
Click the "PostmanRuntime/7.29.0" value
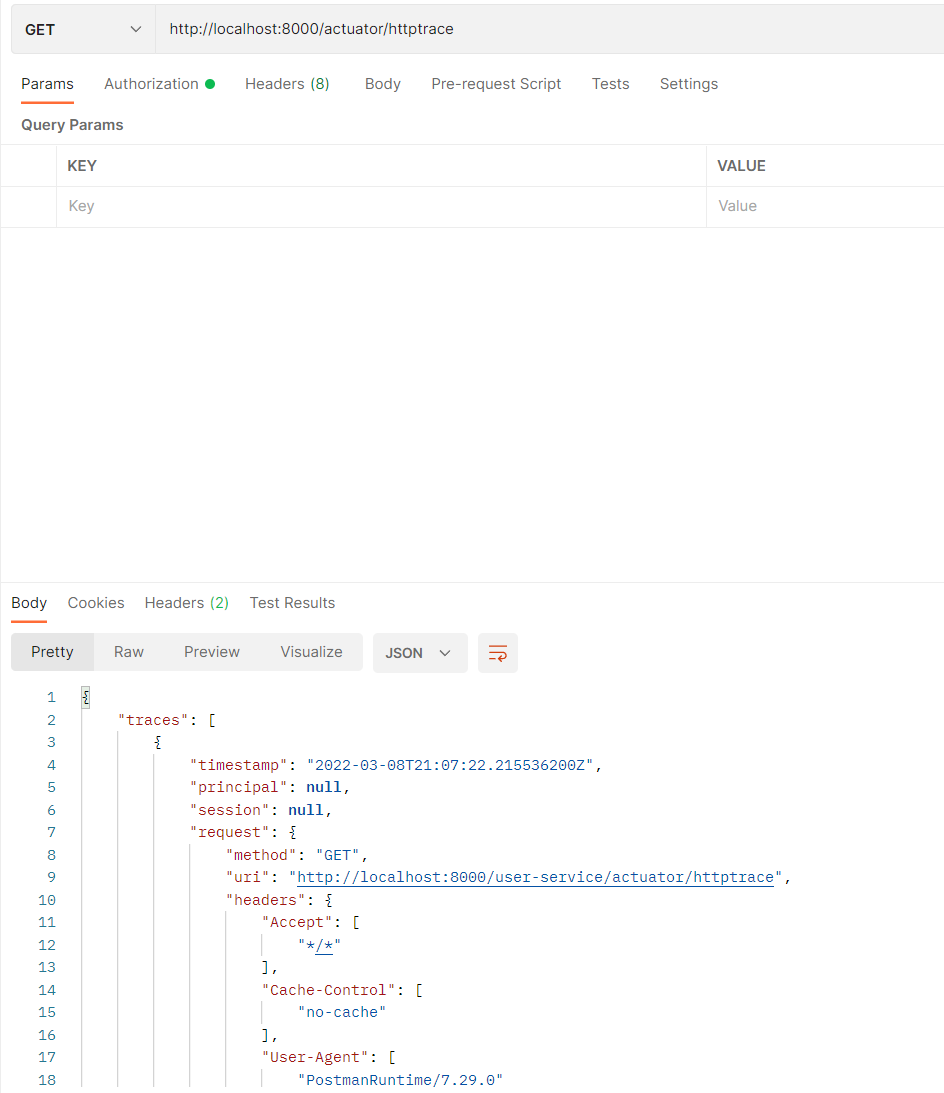(401, 1080)
